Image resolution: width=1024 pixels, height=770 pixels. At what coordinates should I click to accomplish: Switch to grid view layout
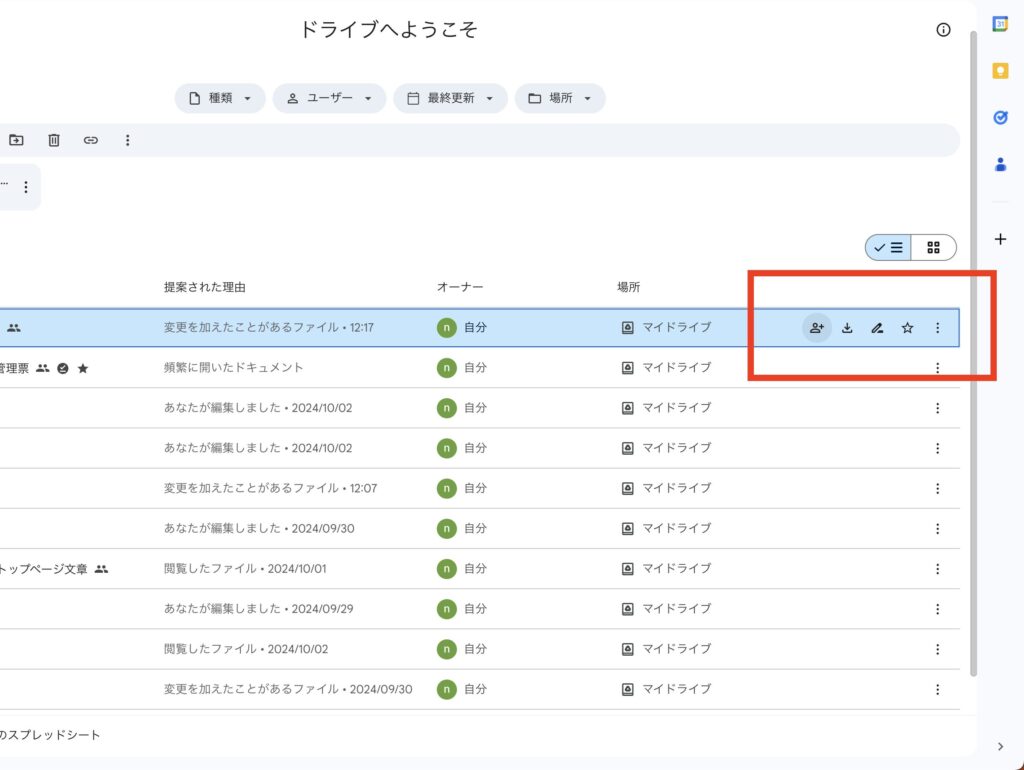click(x=933, y=247)
